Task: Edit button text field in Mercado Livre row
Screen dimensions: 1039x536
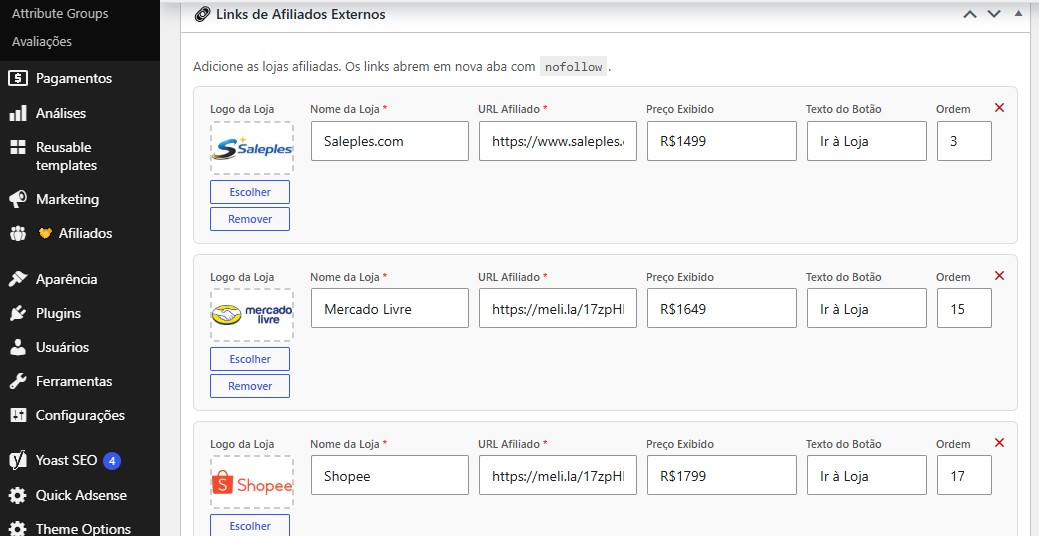Action: tap(867, 308)
